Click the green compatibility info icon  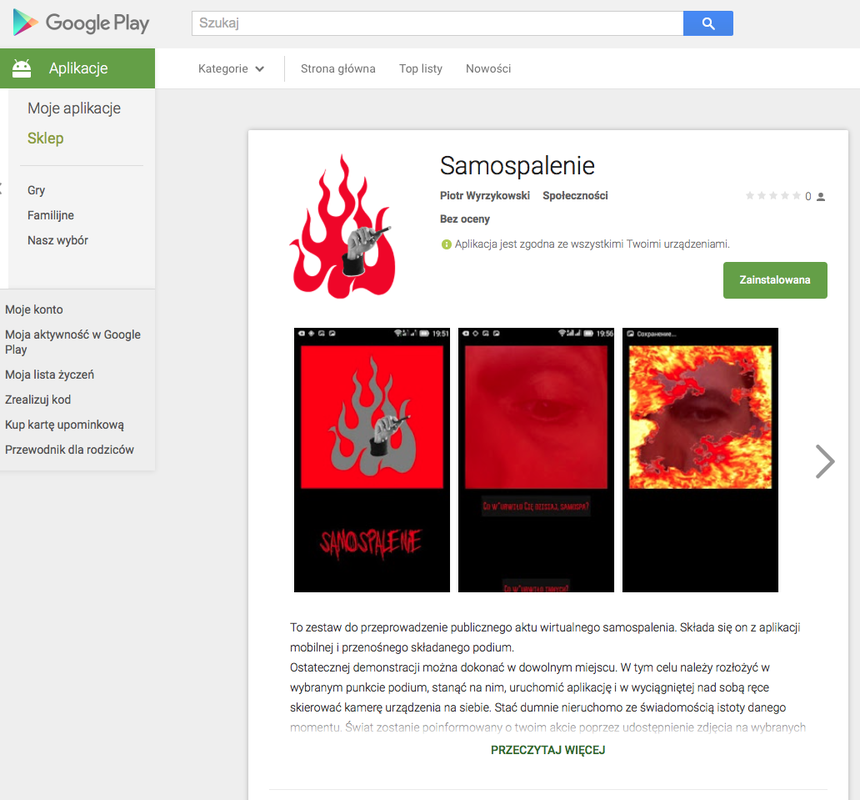point(446,245)
